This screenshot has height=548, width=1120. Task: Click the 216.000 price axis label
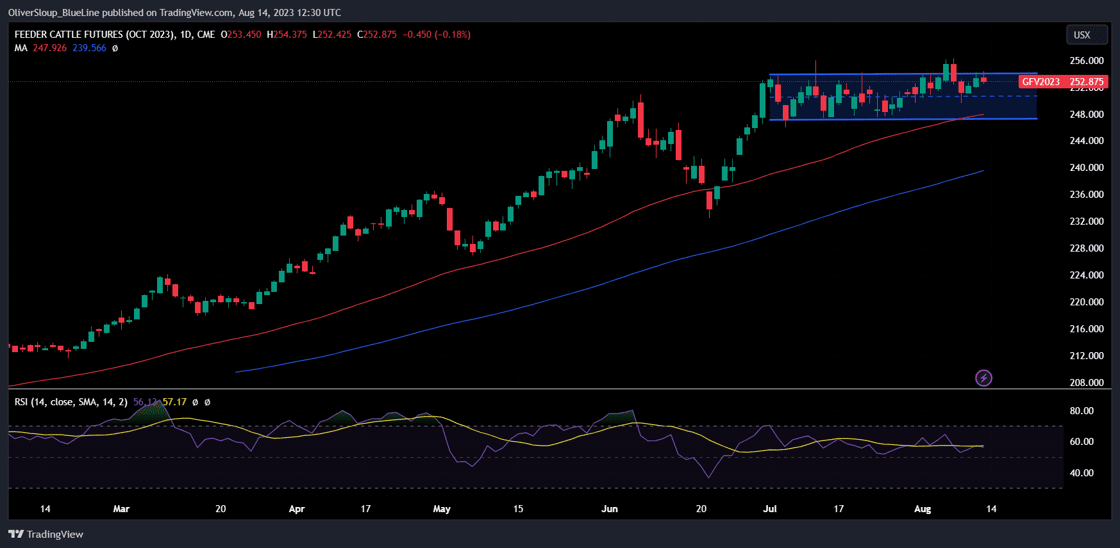point(1085,329)
